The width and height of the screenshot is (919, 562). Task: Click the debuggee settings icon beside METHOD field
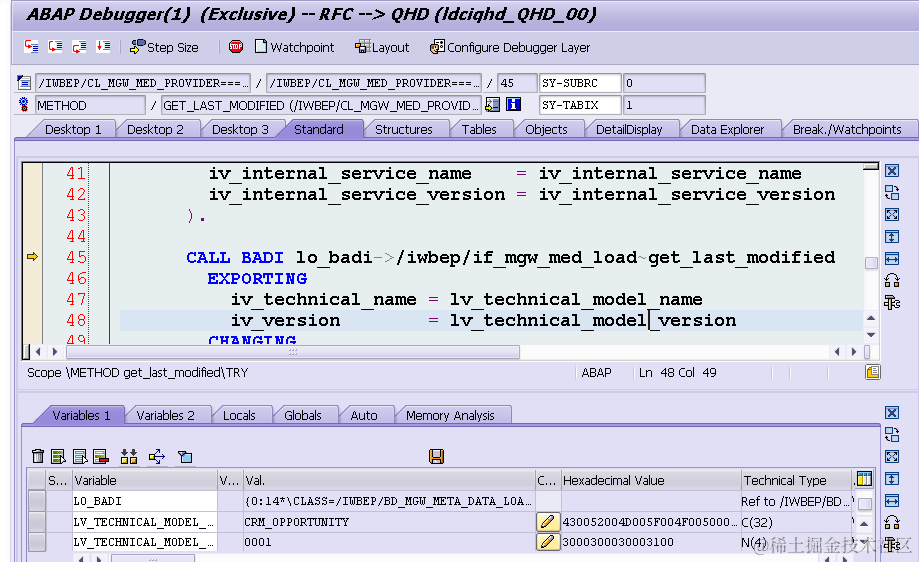23,104
